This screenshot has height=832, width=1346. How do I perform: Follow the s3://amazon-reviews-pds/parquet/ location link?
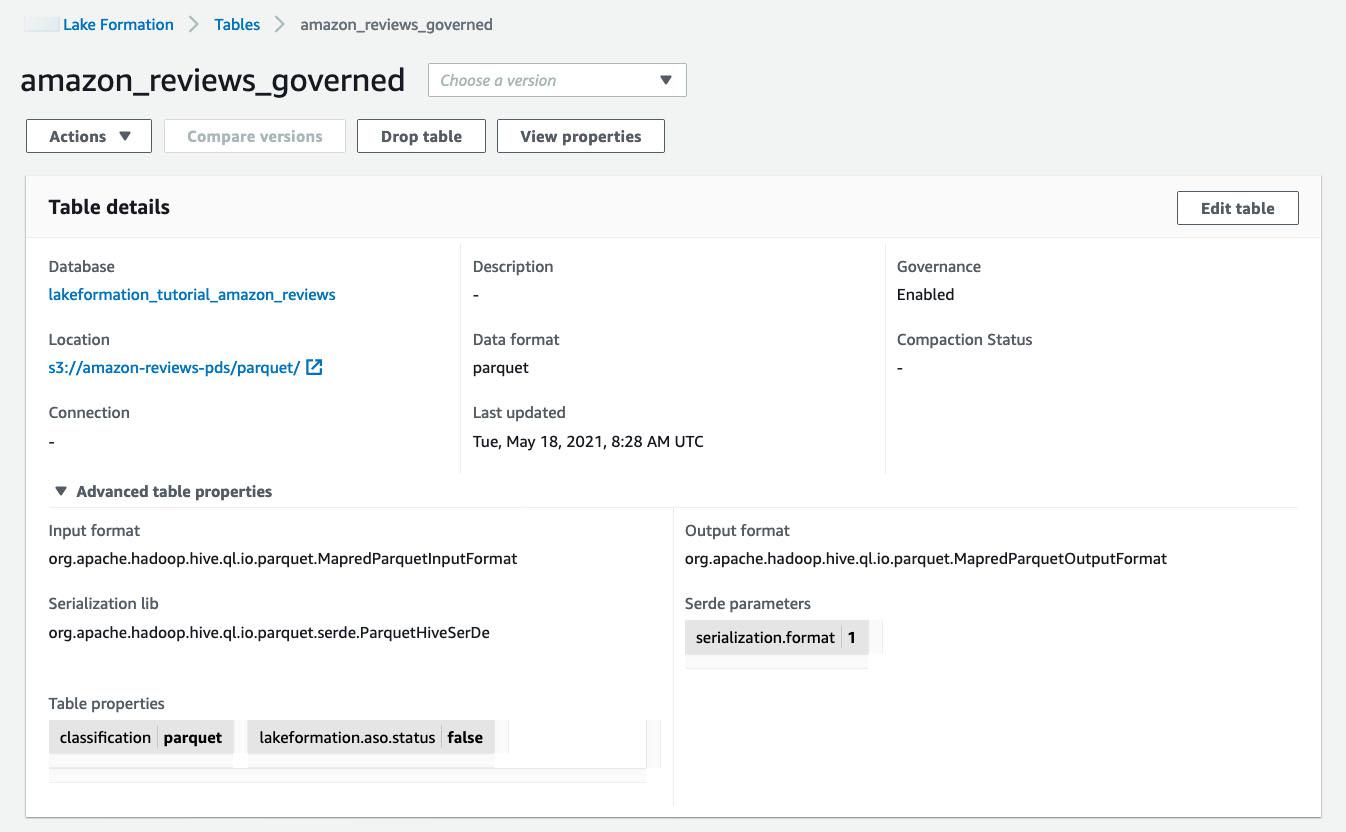(x=174, y=367)
